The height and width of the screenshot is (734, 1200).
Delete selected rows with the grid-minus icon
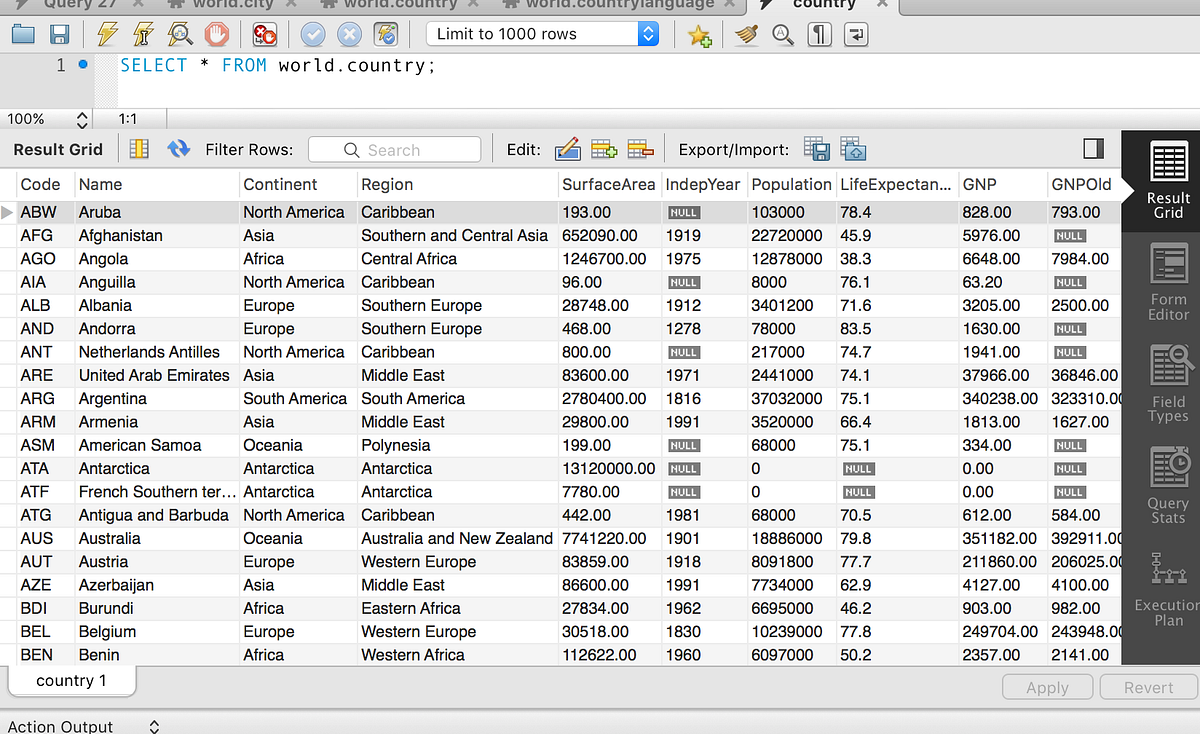(x=640, y=148)
